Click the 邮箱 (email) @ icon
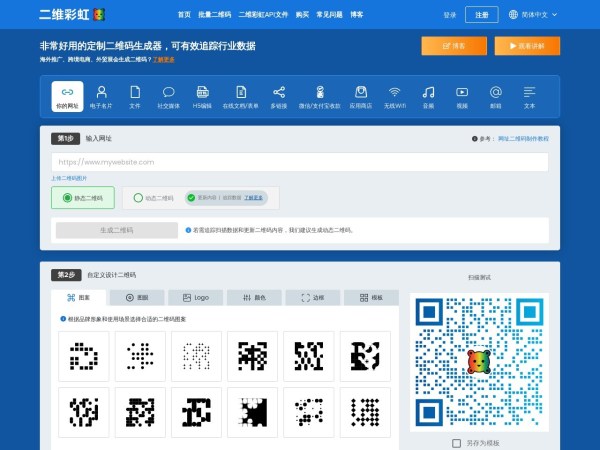Viewport: 600px width, 450px height. (496, 96)
